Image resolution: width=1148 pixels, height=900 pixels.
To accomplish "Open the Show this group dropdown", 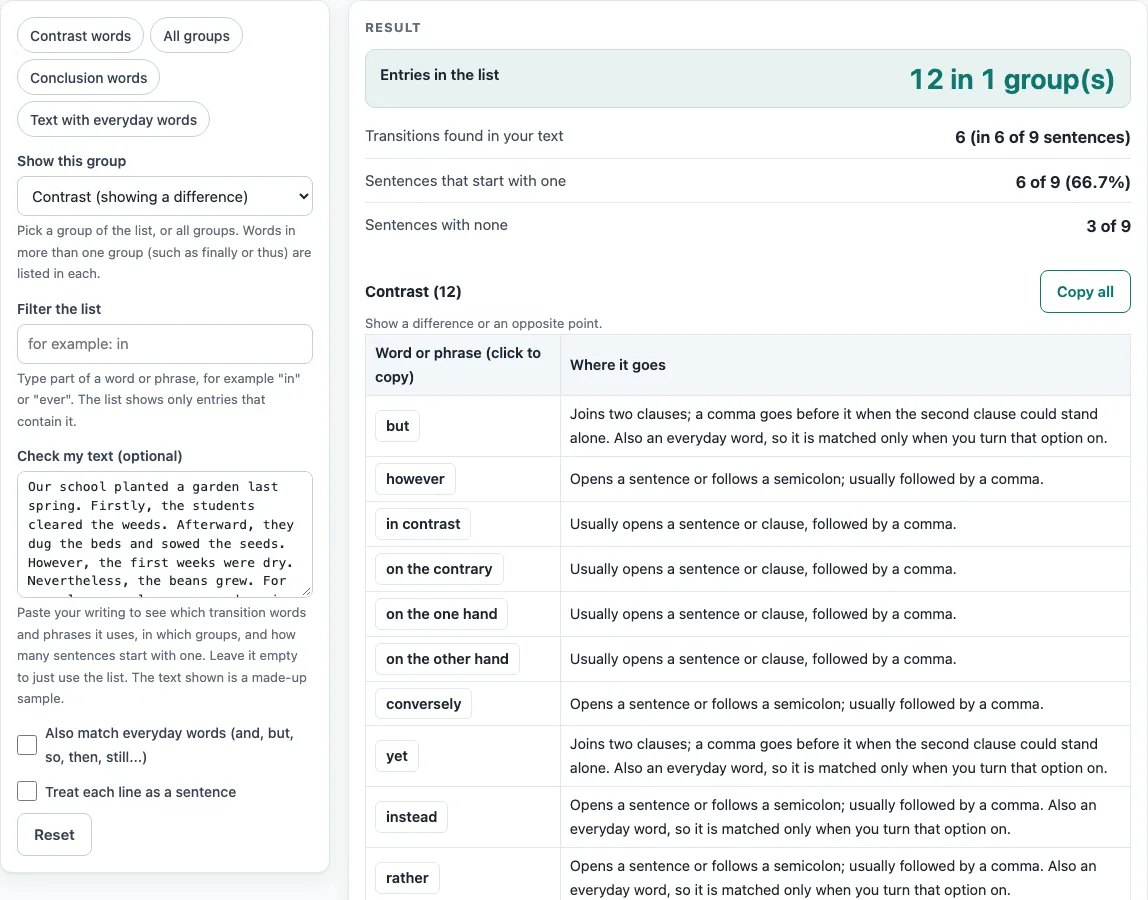I will tap(165, 196).
